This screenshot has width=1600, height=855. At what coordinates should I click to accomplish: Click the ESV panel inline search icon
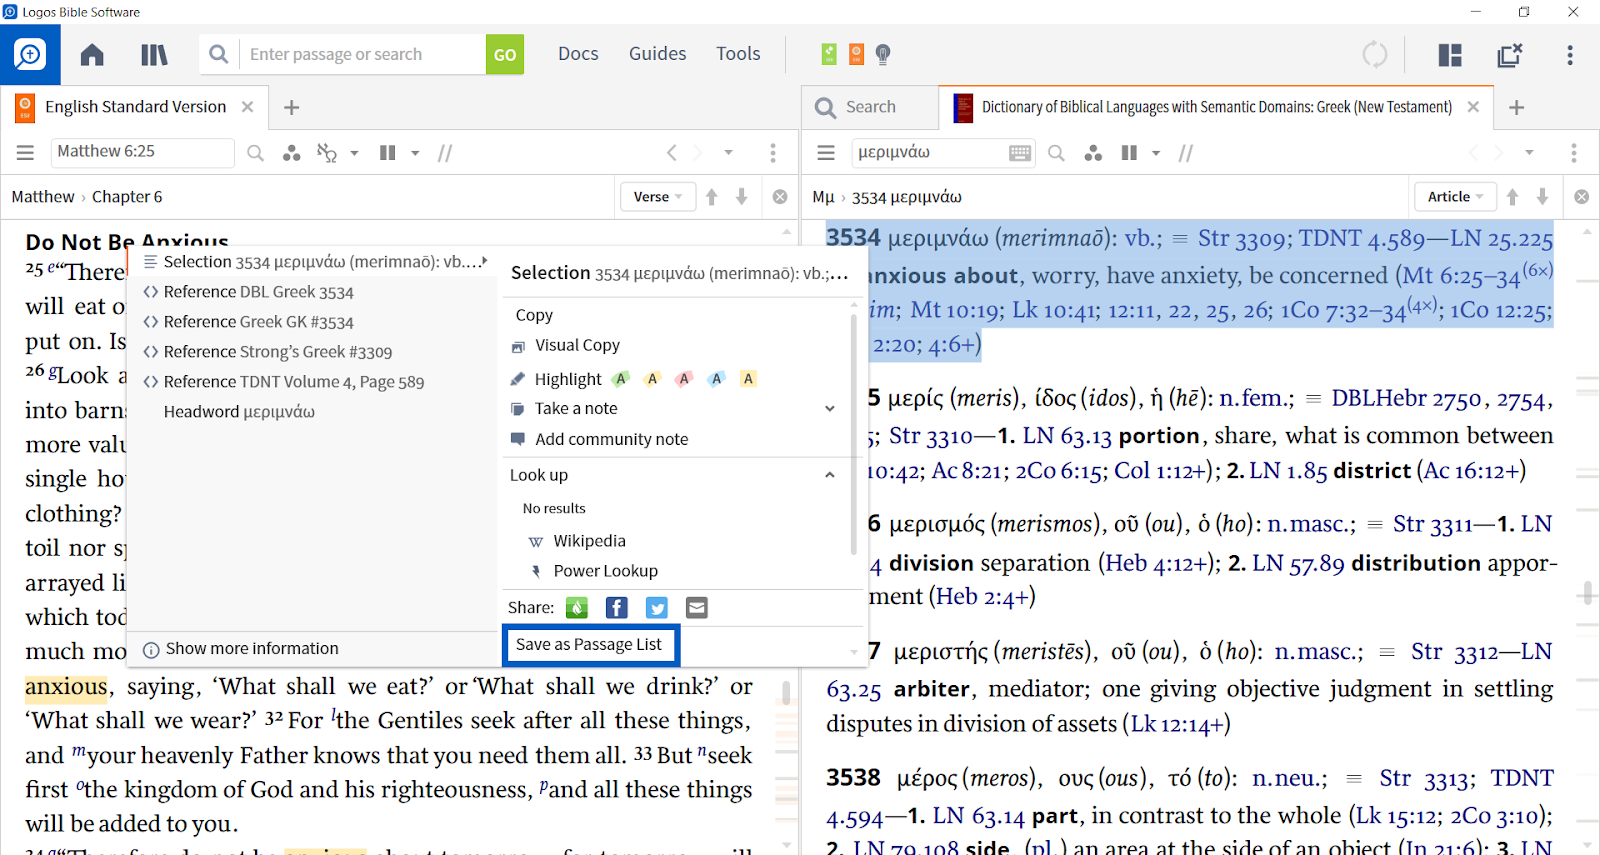click(255, 153)
